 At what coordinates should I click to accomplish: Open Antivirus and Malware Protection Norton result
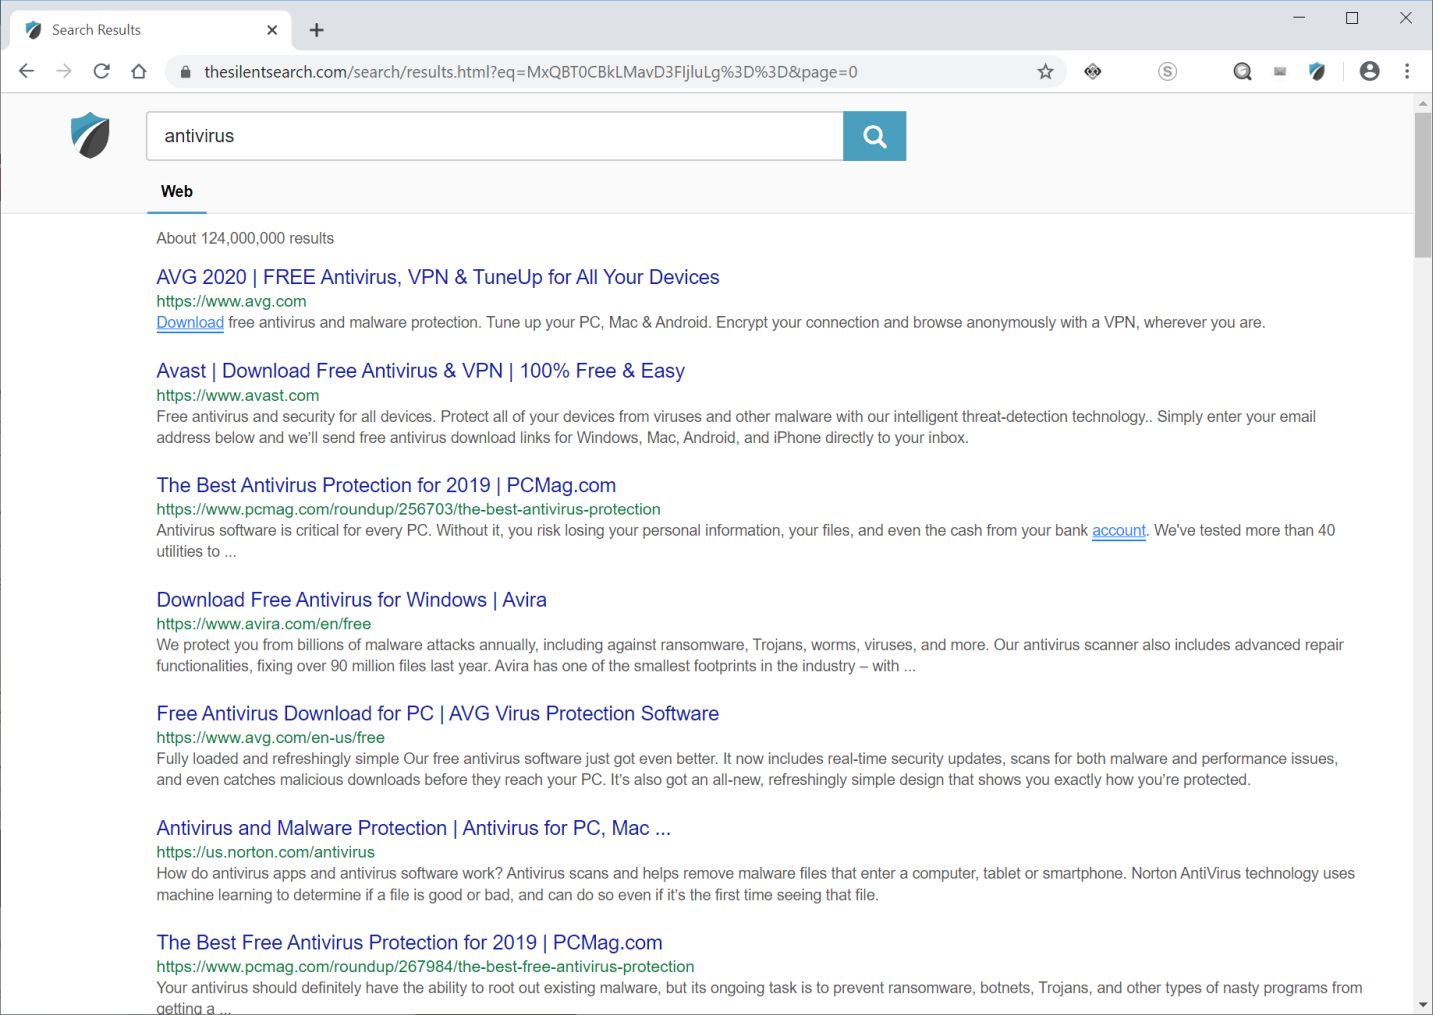tap(413, 828)
